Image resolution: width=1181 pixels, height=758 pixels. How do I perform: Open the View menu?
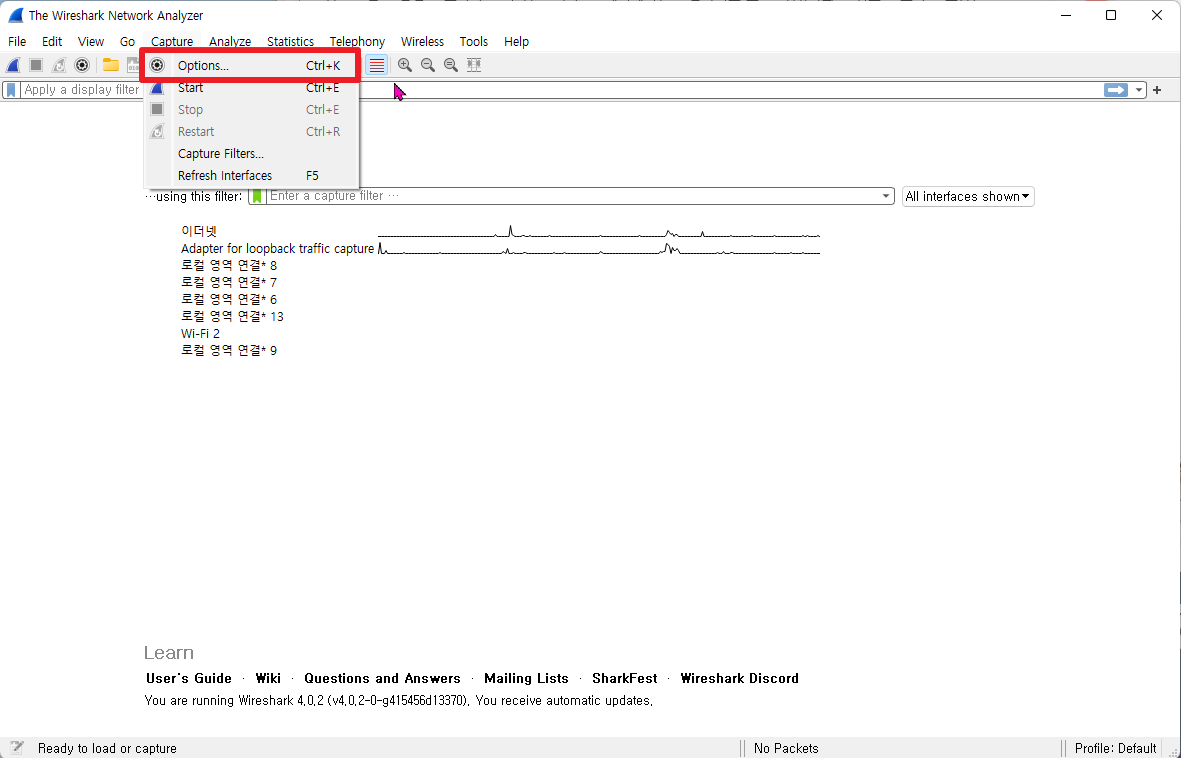point(90,41)
